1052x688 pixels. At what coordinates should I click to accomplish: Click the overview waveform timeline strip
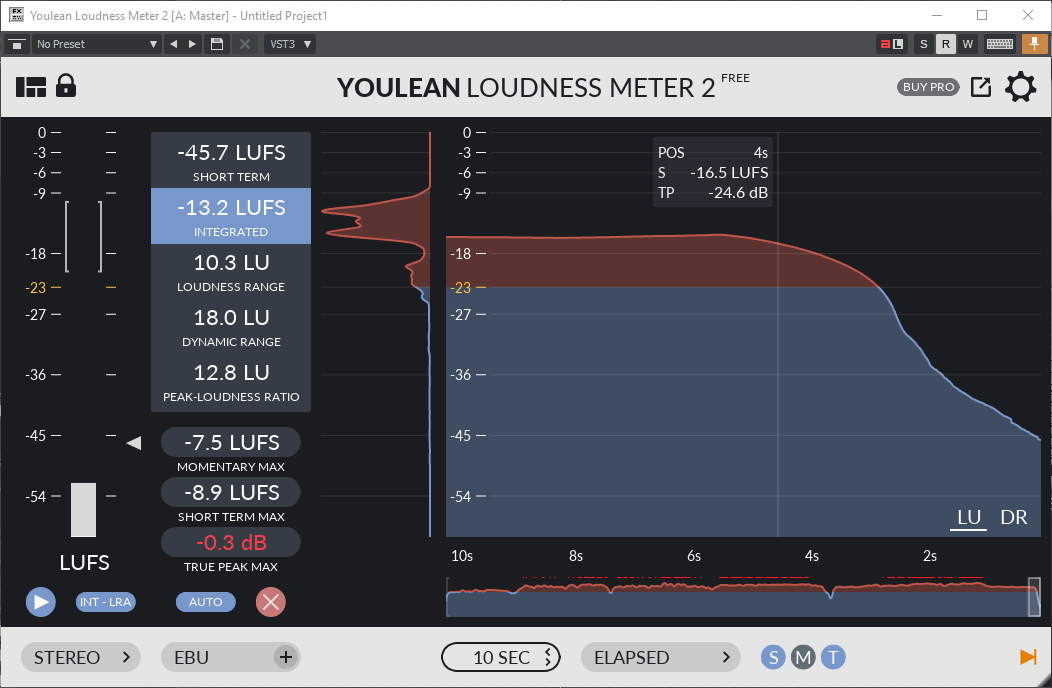(x=743, y=597)
